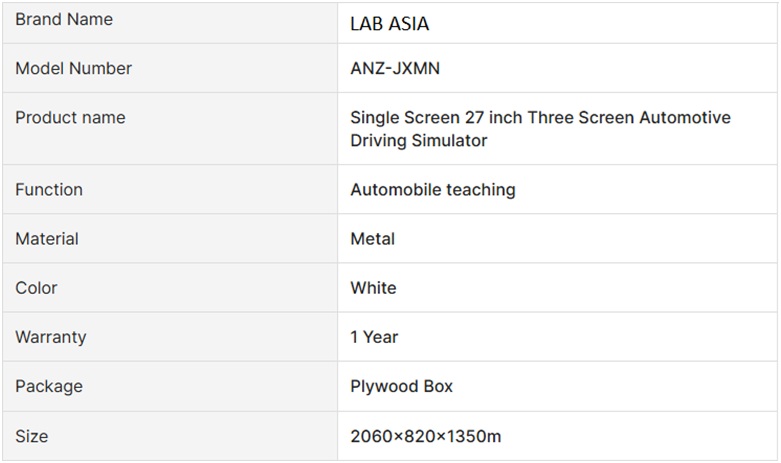This screenshot has height=463, width=781.
Task: Select the 2060×820×1350m size value
Action: 426,437
